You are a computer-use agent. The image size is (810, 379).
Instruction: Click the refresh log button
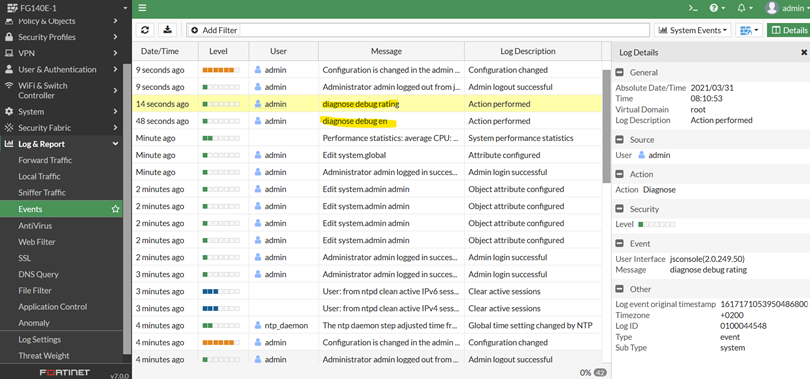[145, 30]
